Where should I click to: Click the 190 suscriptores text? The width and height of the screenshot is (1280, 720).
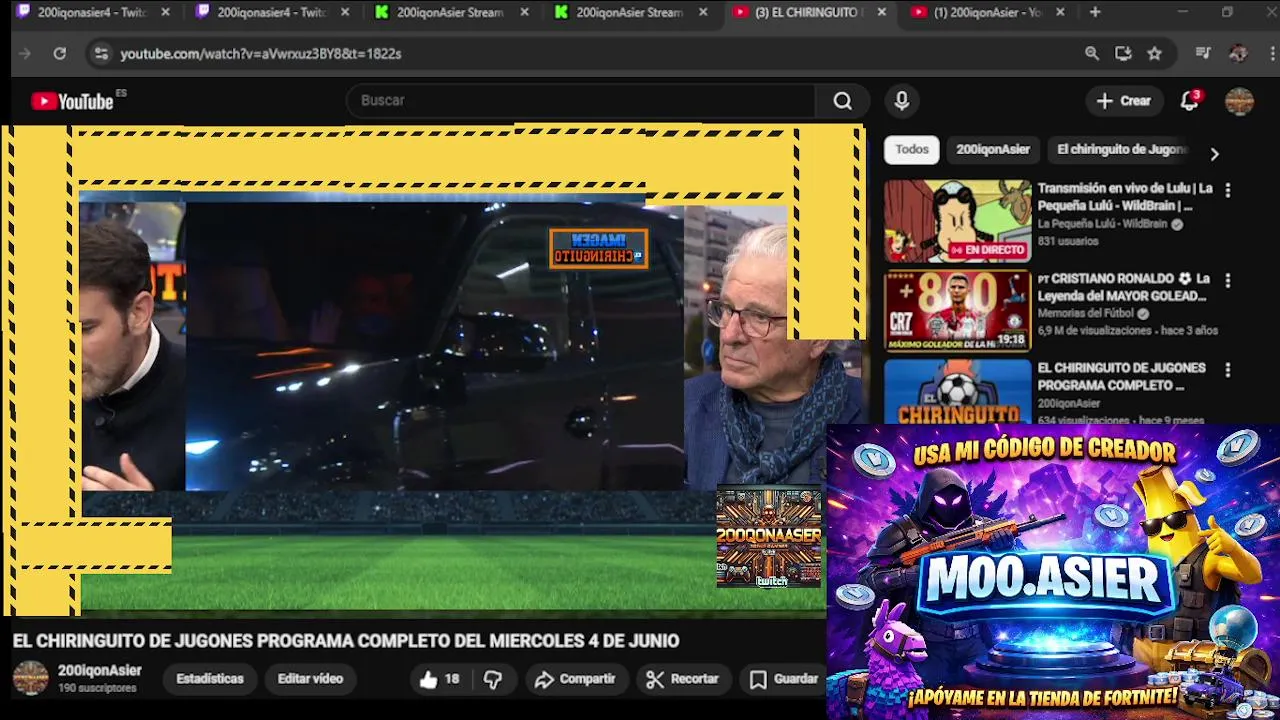click(97, 689)
